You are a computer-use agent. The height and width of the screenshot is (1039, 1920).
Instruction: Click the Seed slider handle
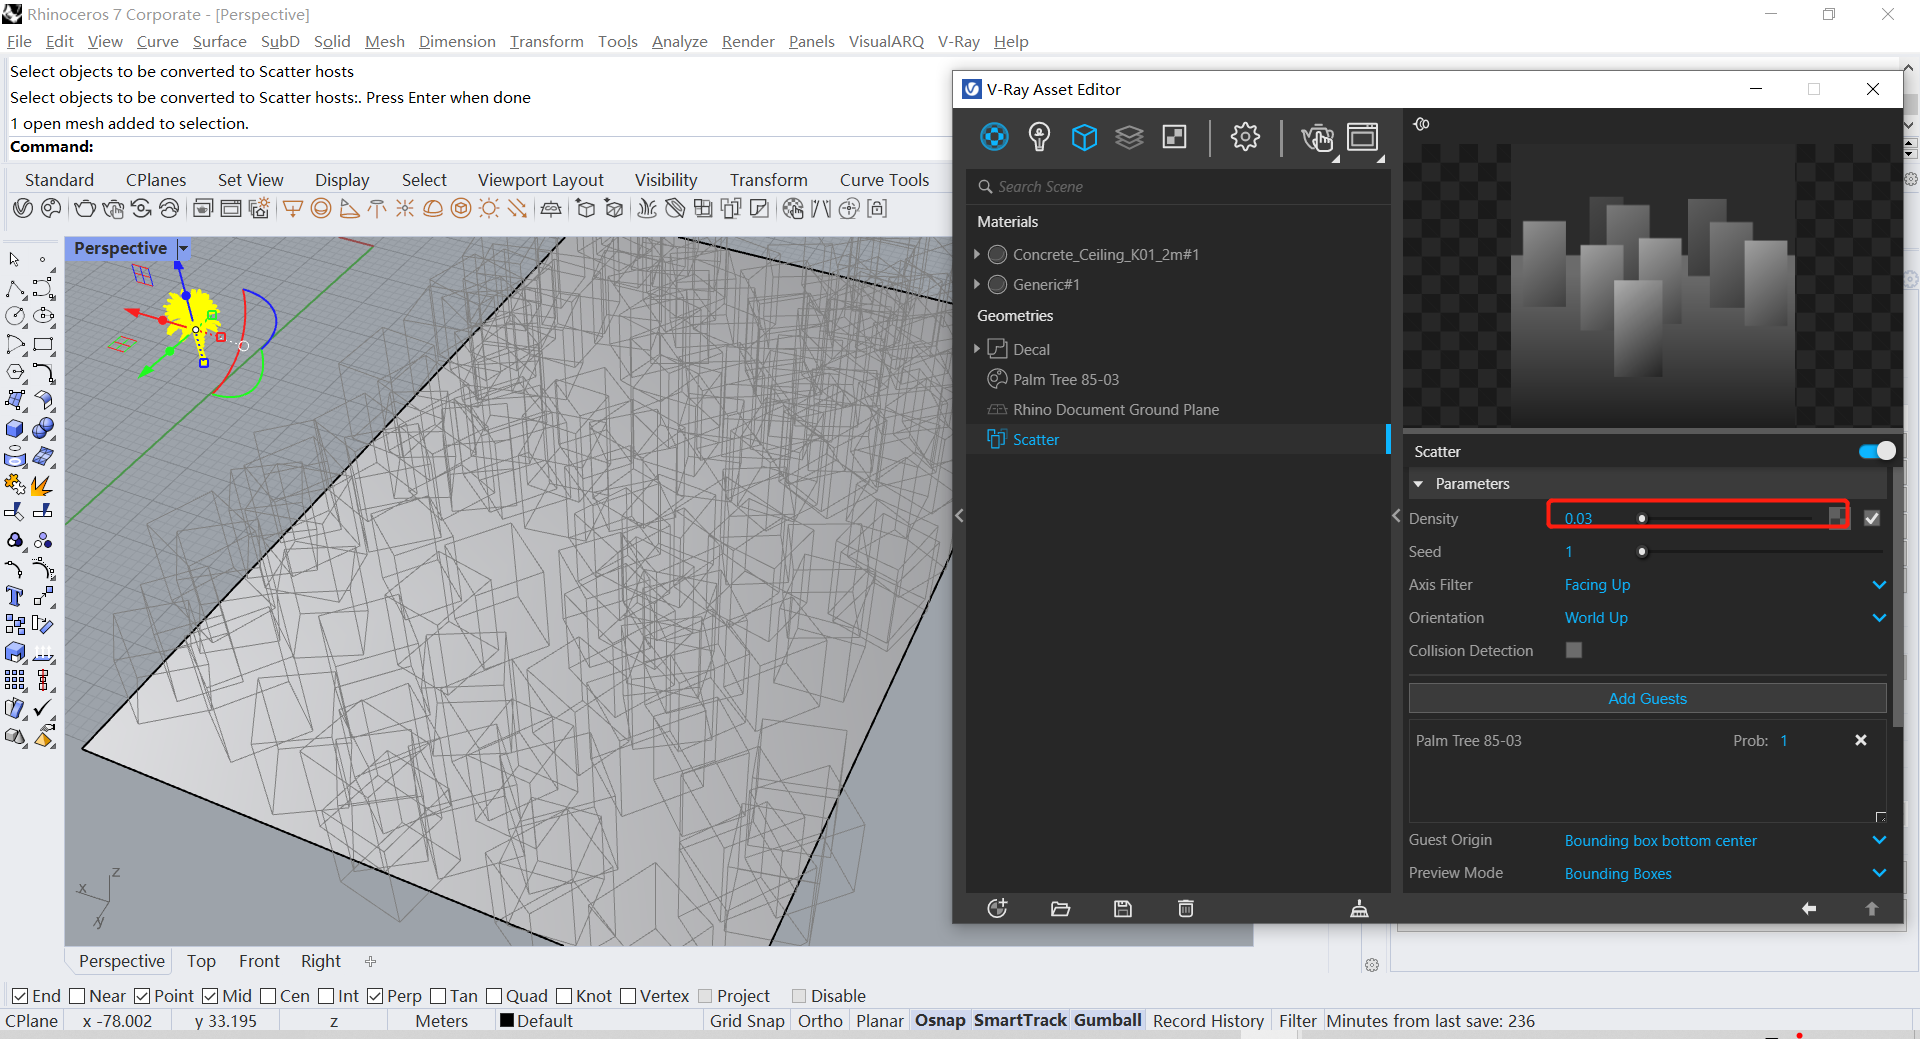tap(1642, 551)
